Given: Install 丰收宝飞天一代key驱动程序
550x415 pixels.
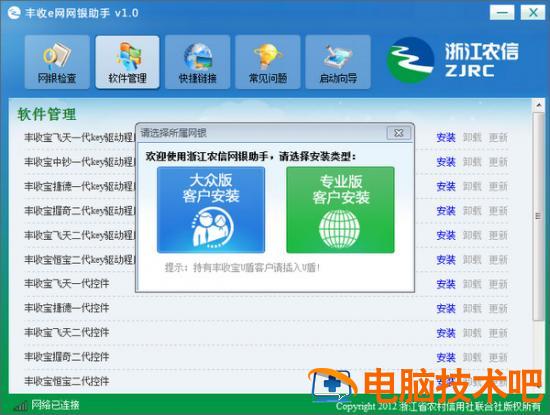Looking at the screenshot, I should tap(446, 138).
